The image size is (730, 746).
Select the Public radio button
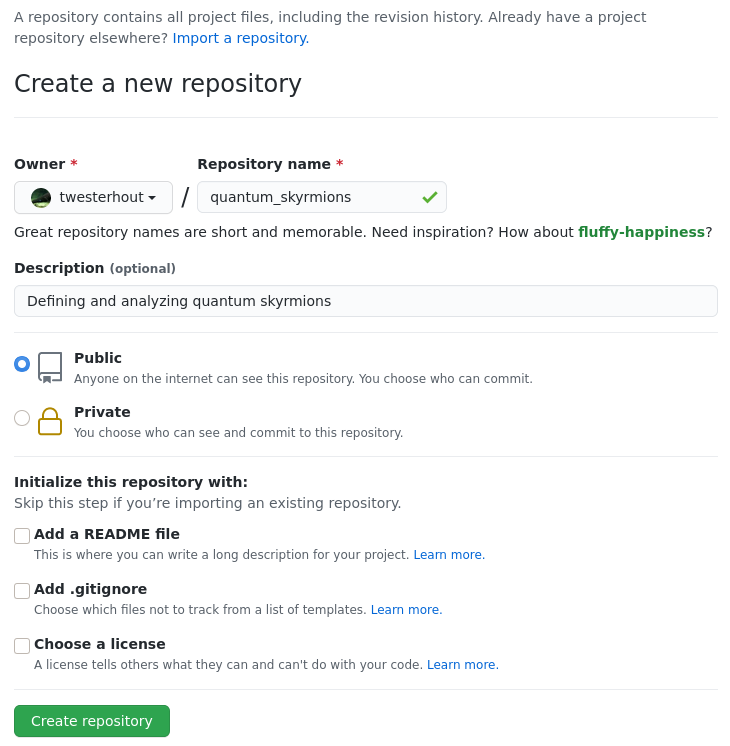click(x=22, y=364)
